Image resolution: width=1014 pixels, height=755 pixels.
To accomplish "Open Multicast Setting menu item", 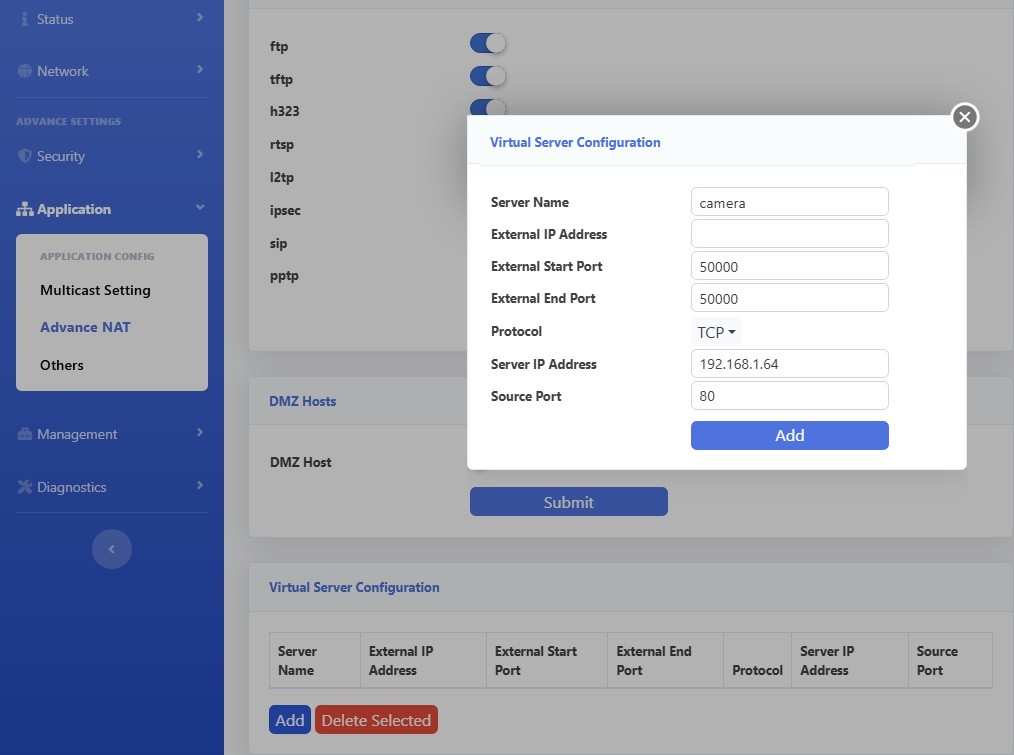I will 95,290.
